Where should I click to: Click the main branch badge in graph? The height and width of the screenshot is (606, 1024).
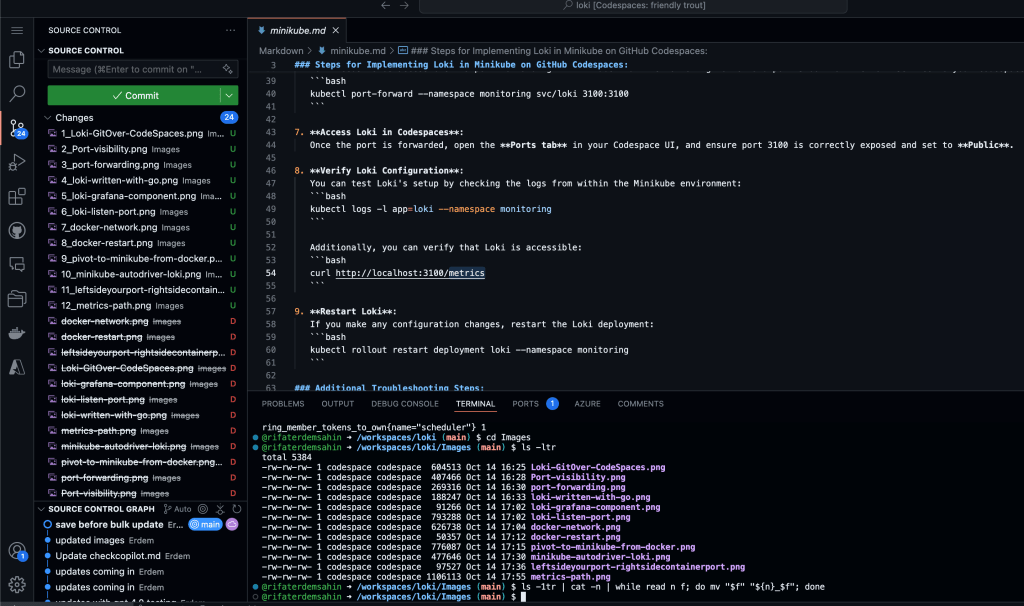(206, 524)
